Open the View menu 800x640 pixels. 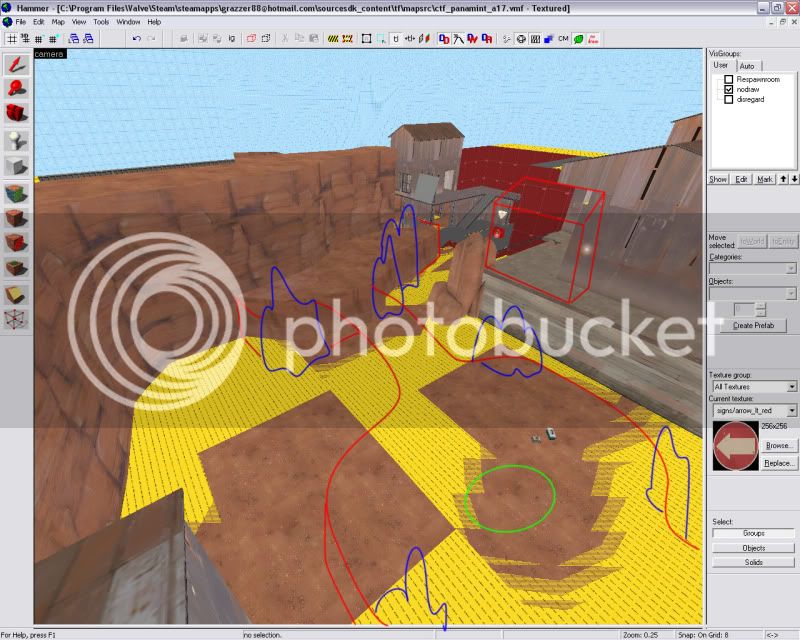[79, 22]
